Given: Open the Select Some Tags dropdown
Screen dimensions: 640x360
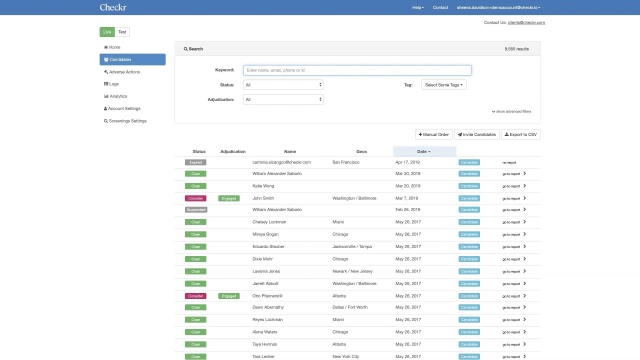Looking at the screenshot, I should [444, 85].
